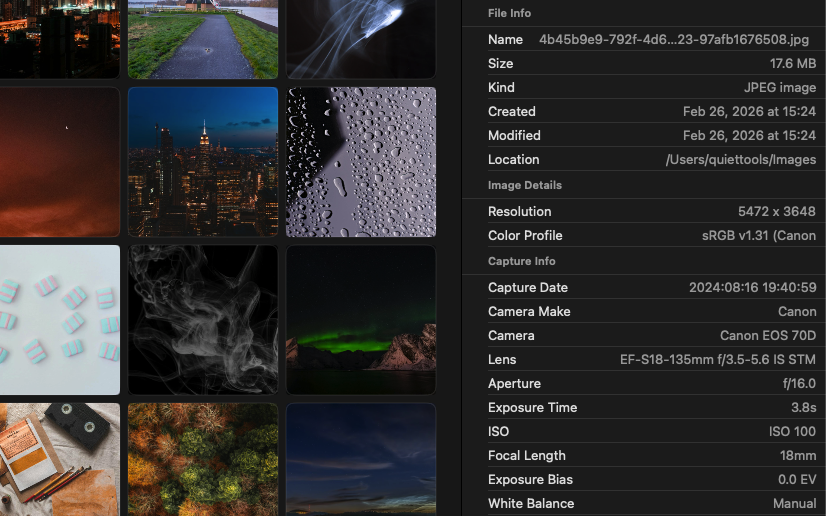Viewport: 826px width, 516px height.
Task: Click the exposure time value 3.8s
Action: point(803,408)
